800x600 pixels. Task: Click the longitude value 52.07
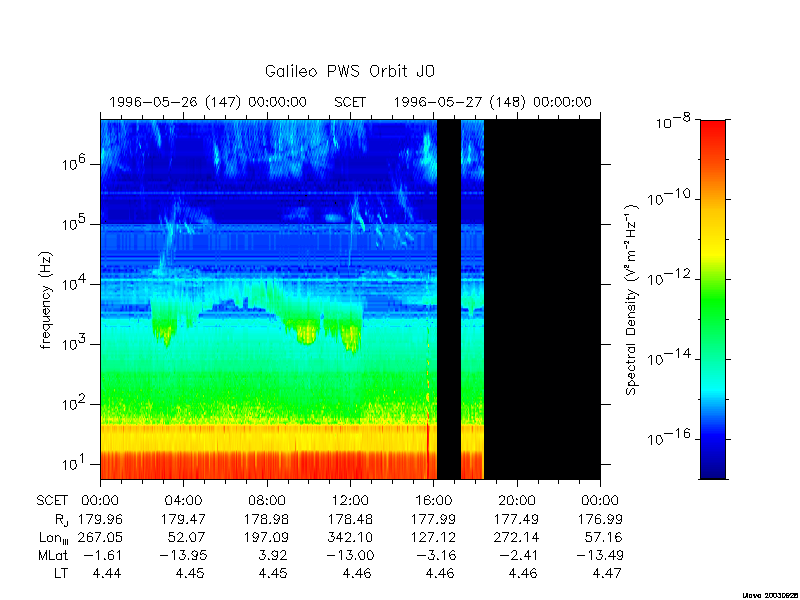(187, 537)
